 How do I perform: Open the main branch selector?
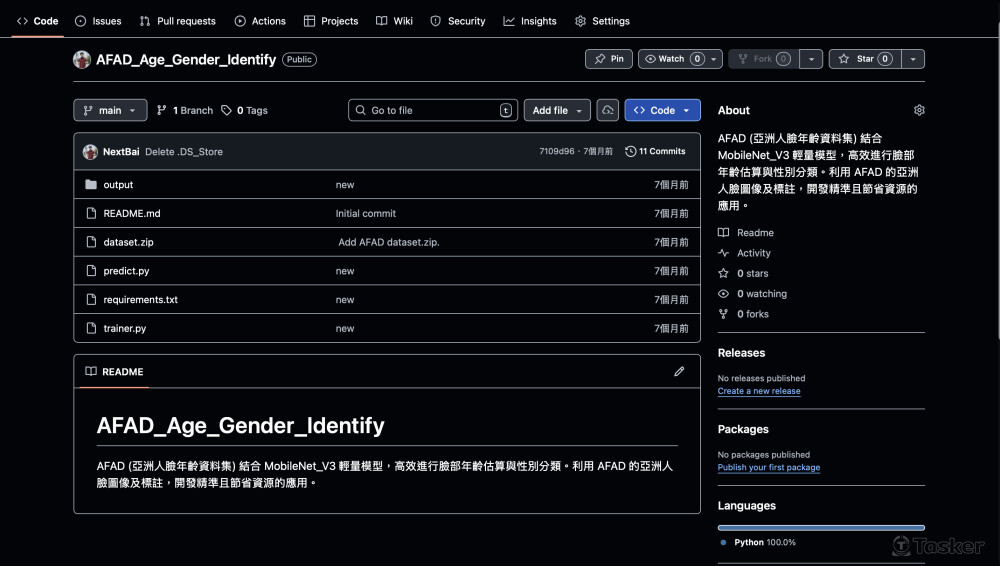(x=110, y=110)
